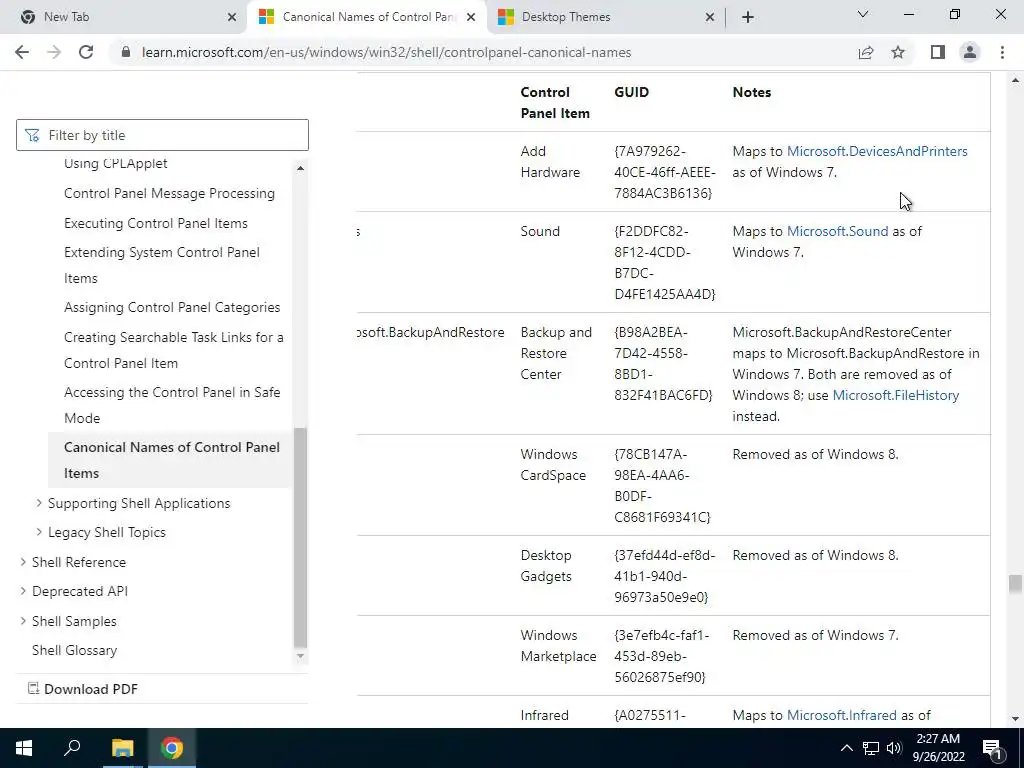Open Using CPLApplet in the sidebar

click(x=116, y=163)
